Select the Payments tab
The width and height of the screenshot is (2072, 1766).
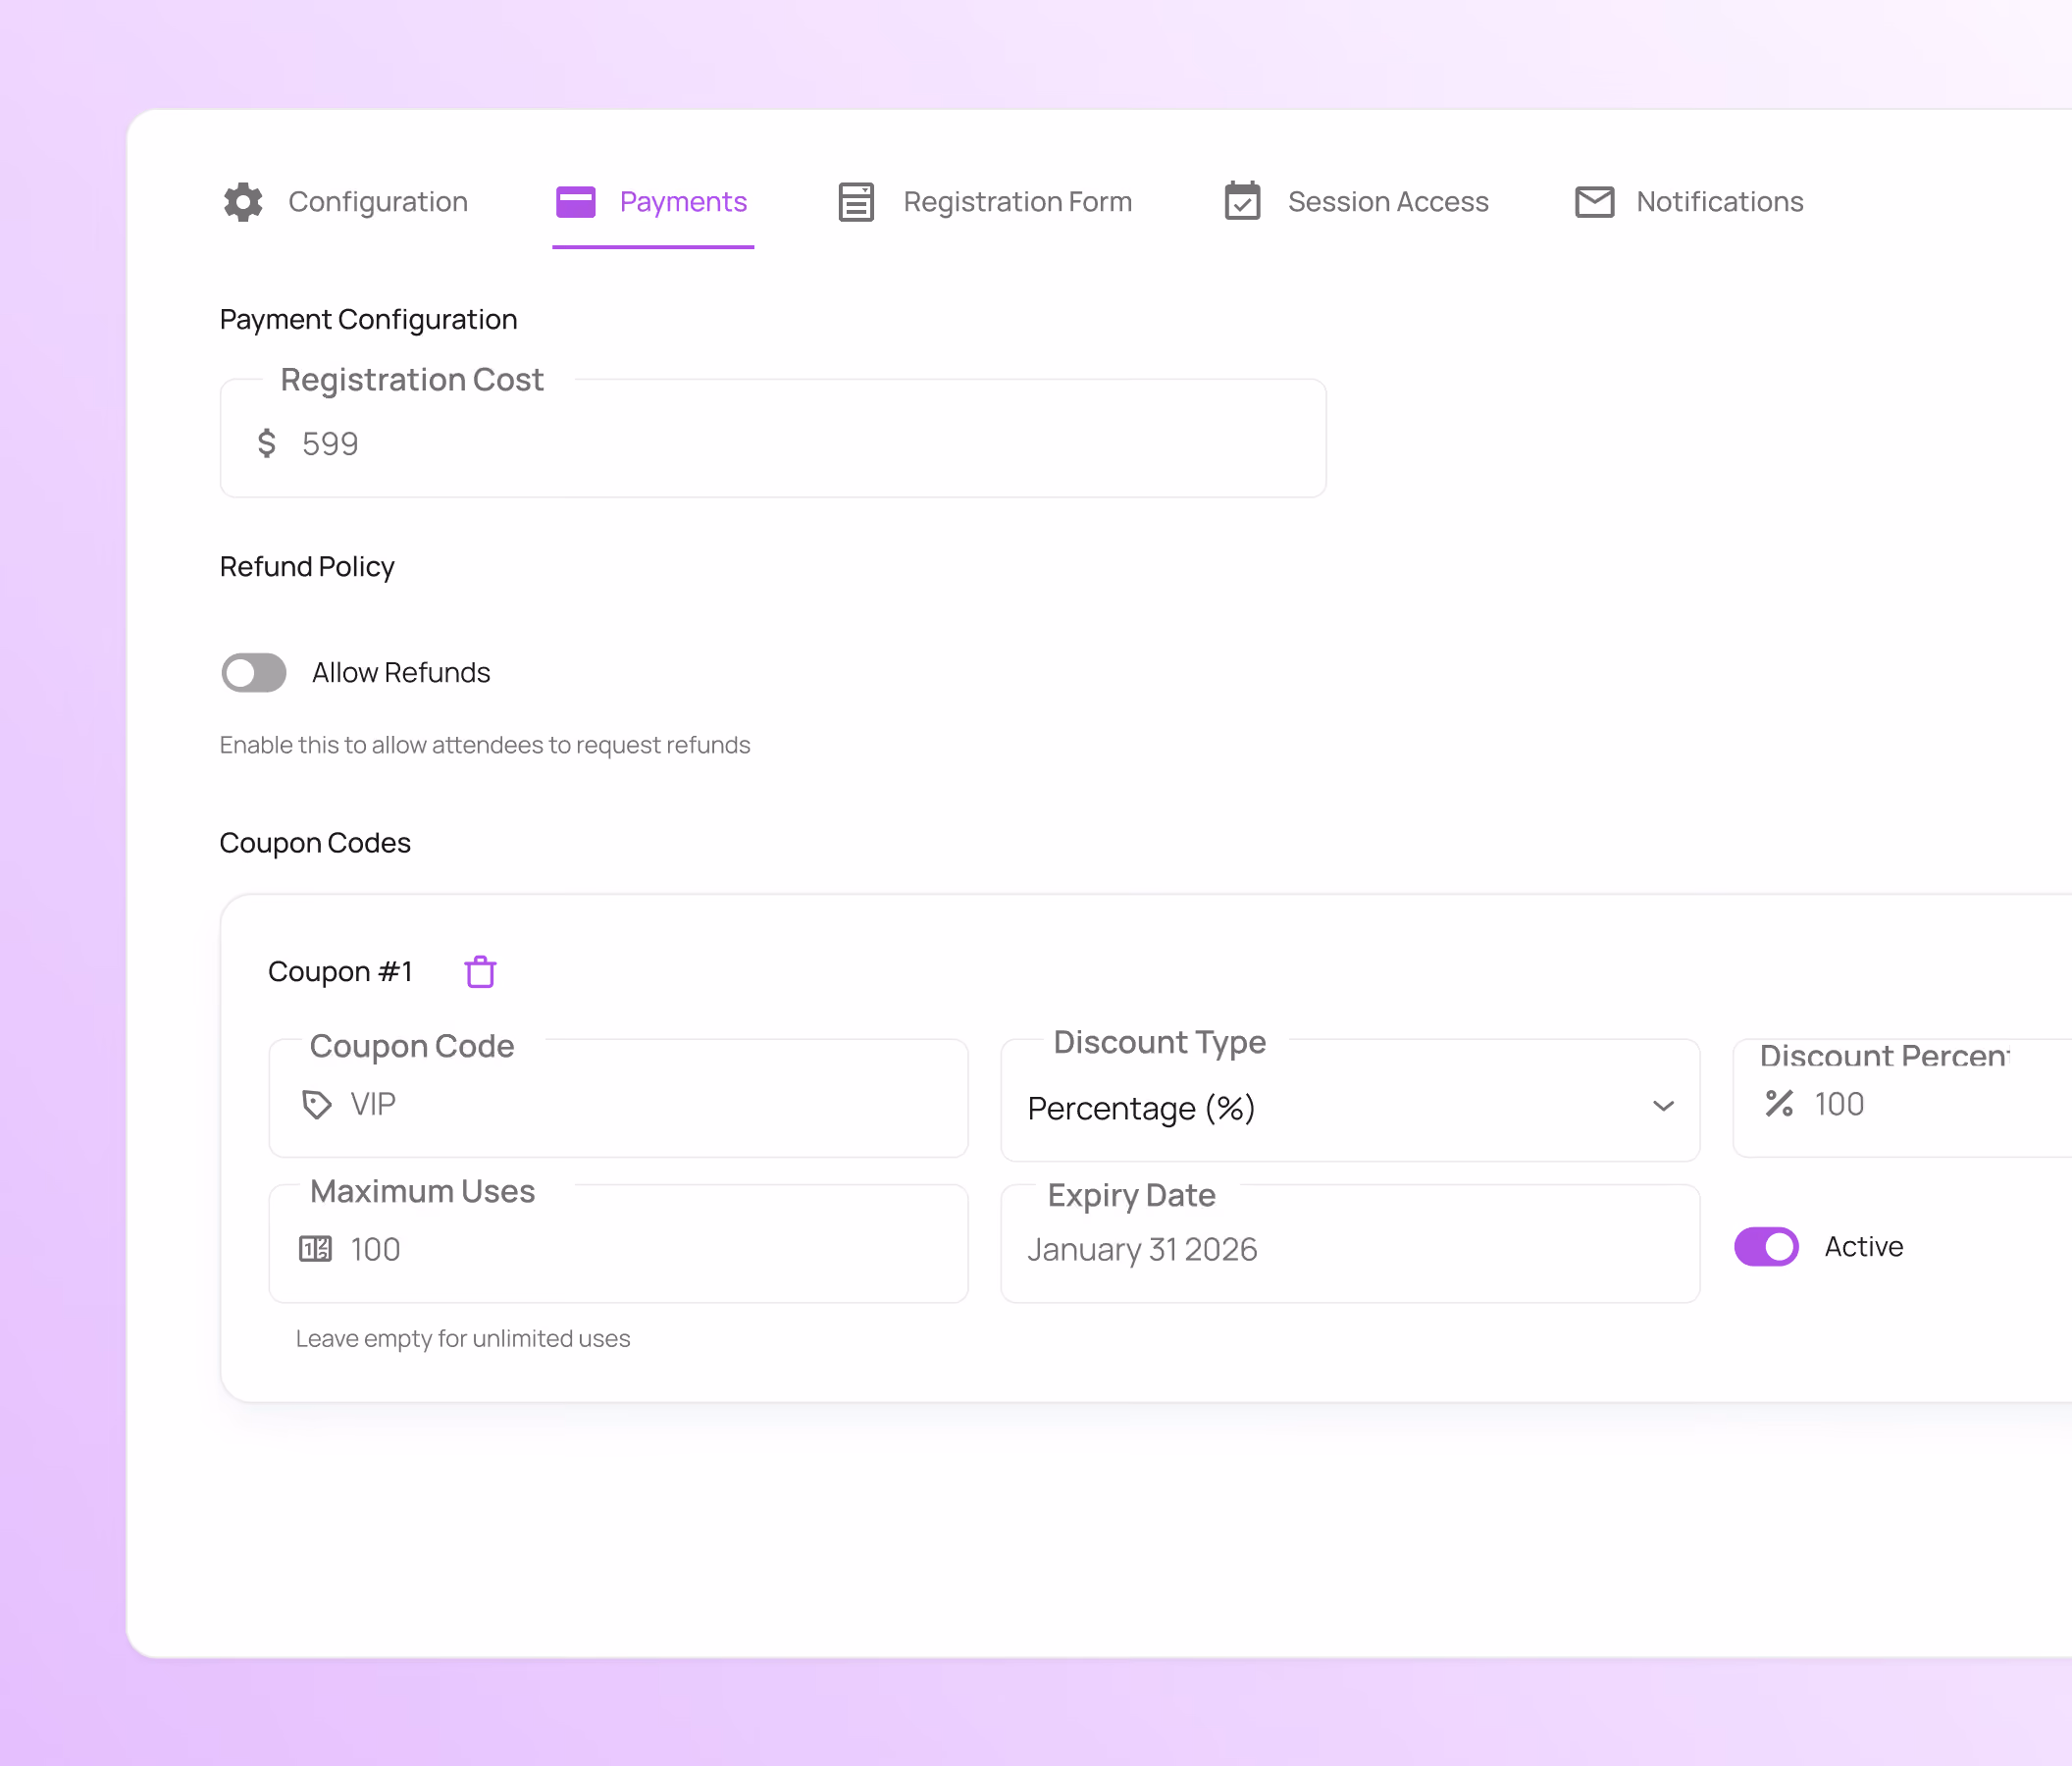pos(652,202)
